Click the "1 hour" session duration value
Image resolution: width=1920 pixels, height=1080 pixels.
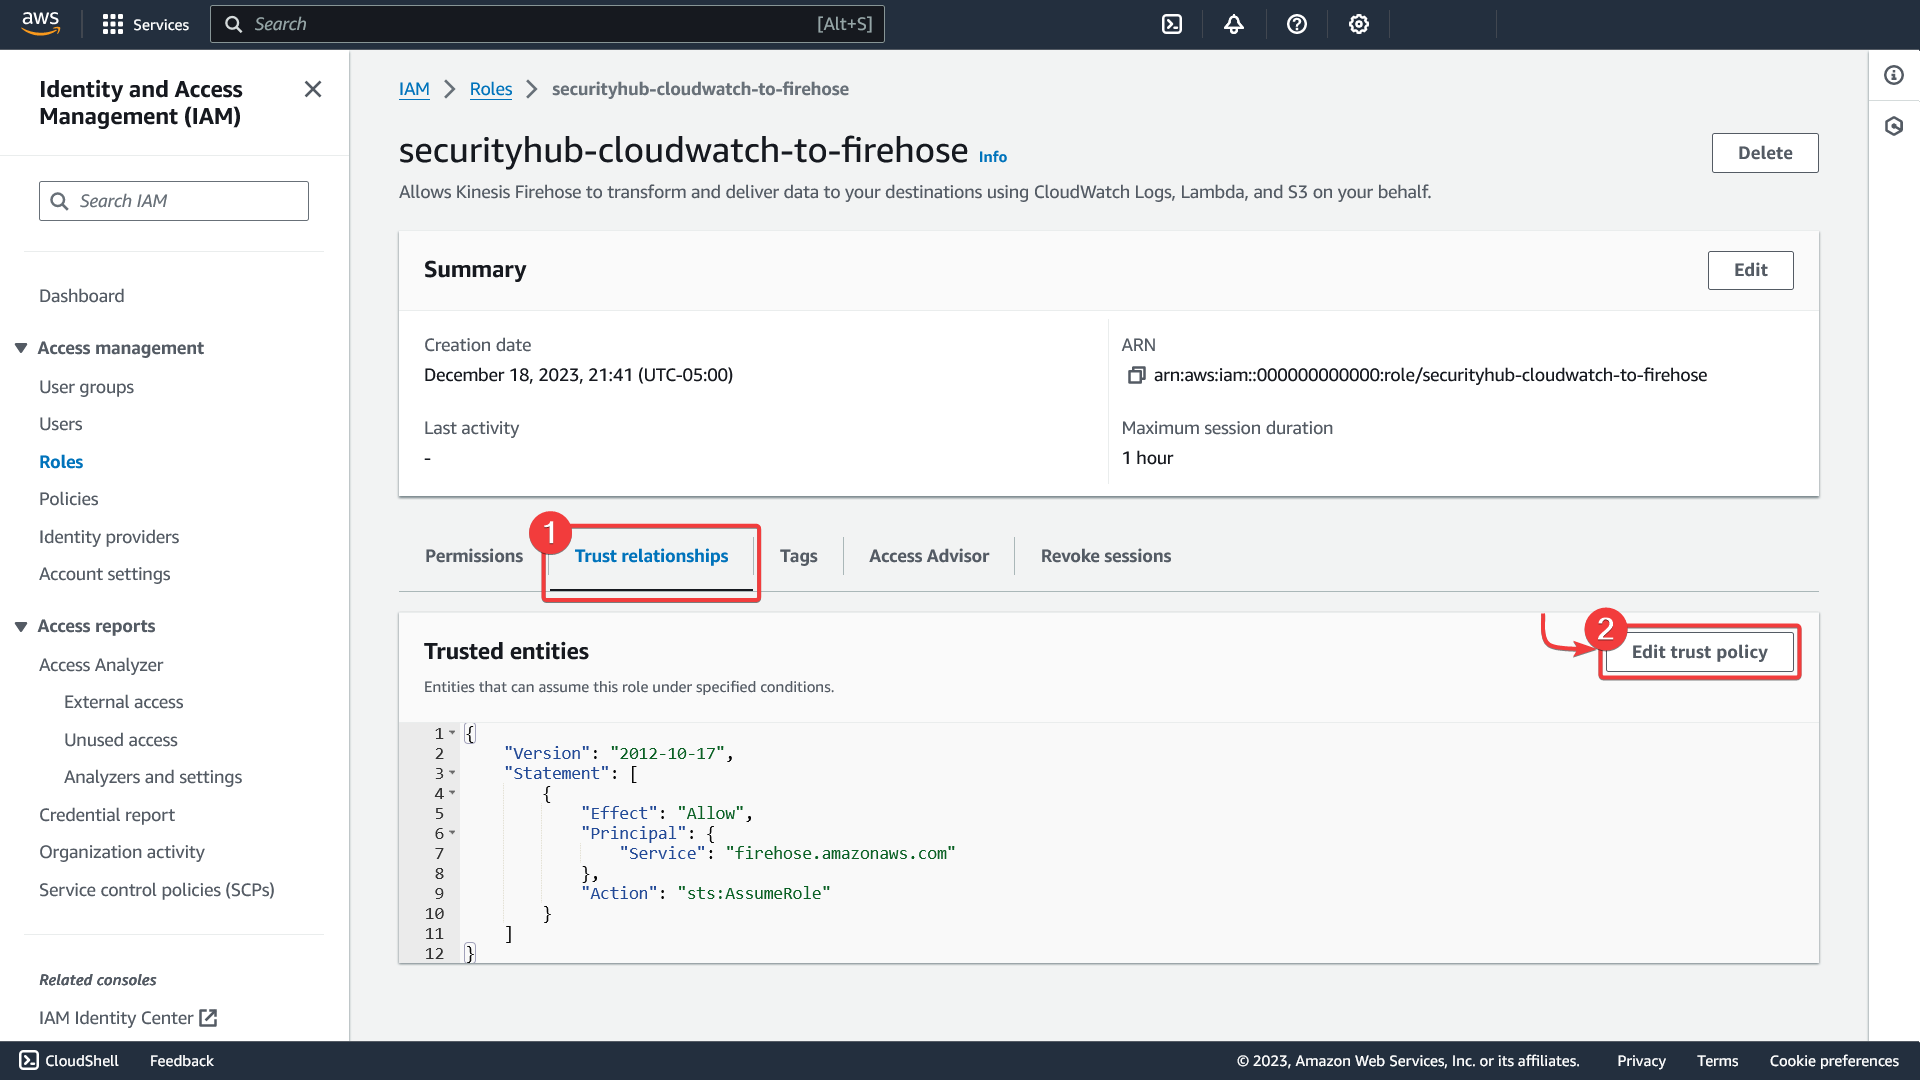tap(1147, 458)
